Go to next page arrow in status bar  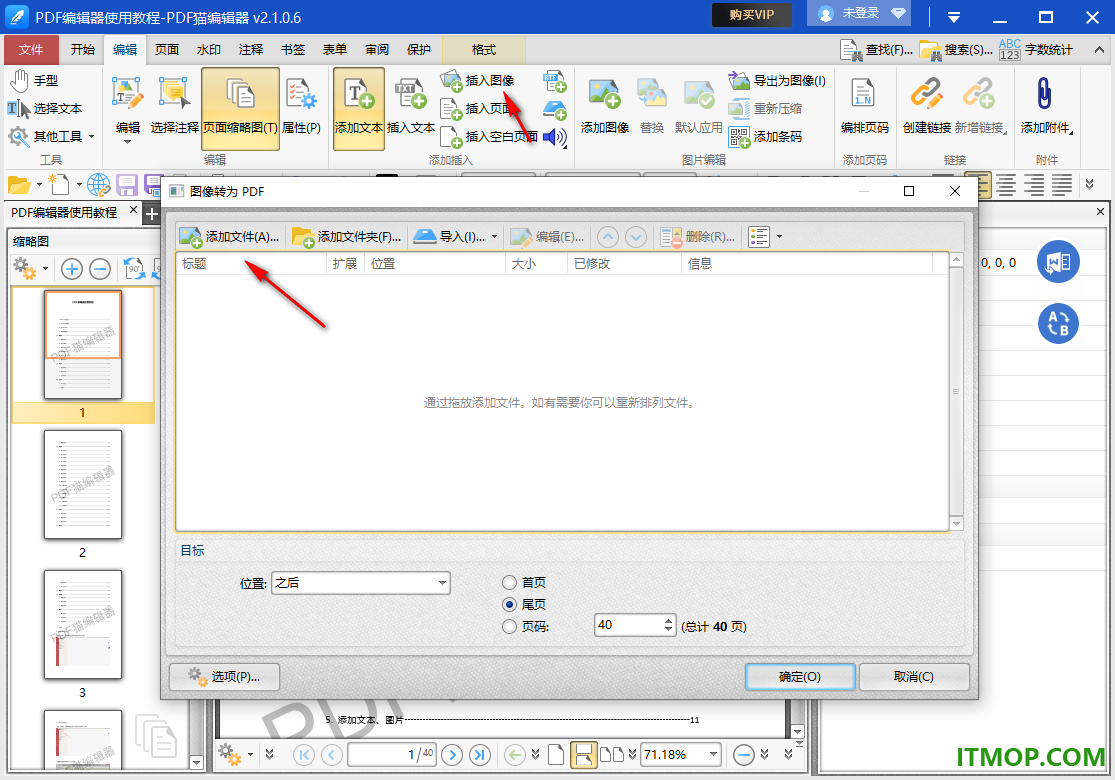point(452,754)
